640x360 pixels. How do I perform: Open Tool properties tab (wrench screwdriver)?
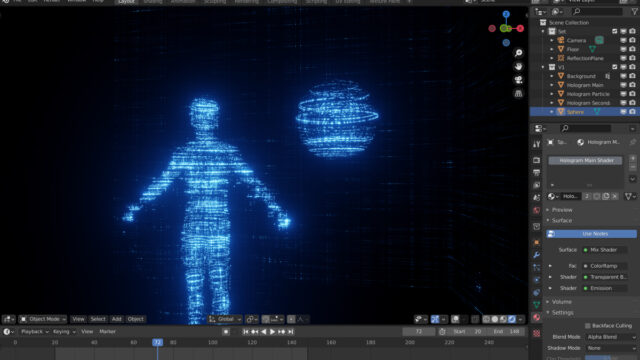click(x=536, y=144)
